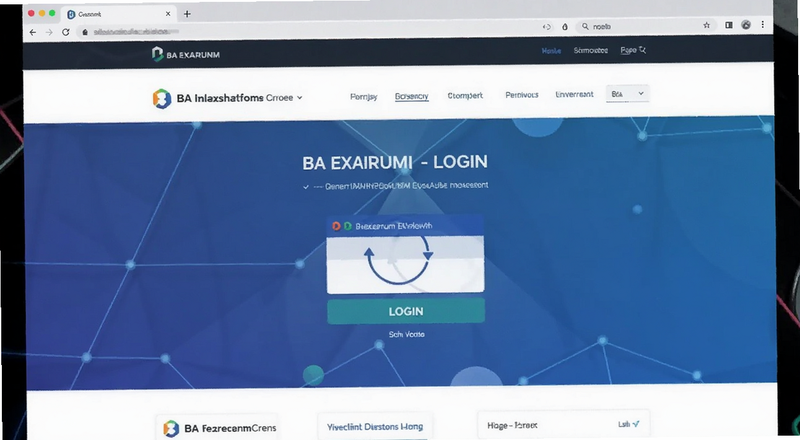Click the BA EXARUNM logo in dark header
This screenshot has height=440, width=800.
coord(186,54)
